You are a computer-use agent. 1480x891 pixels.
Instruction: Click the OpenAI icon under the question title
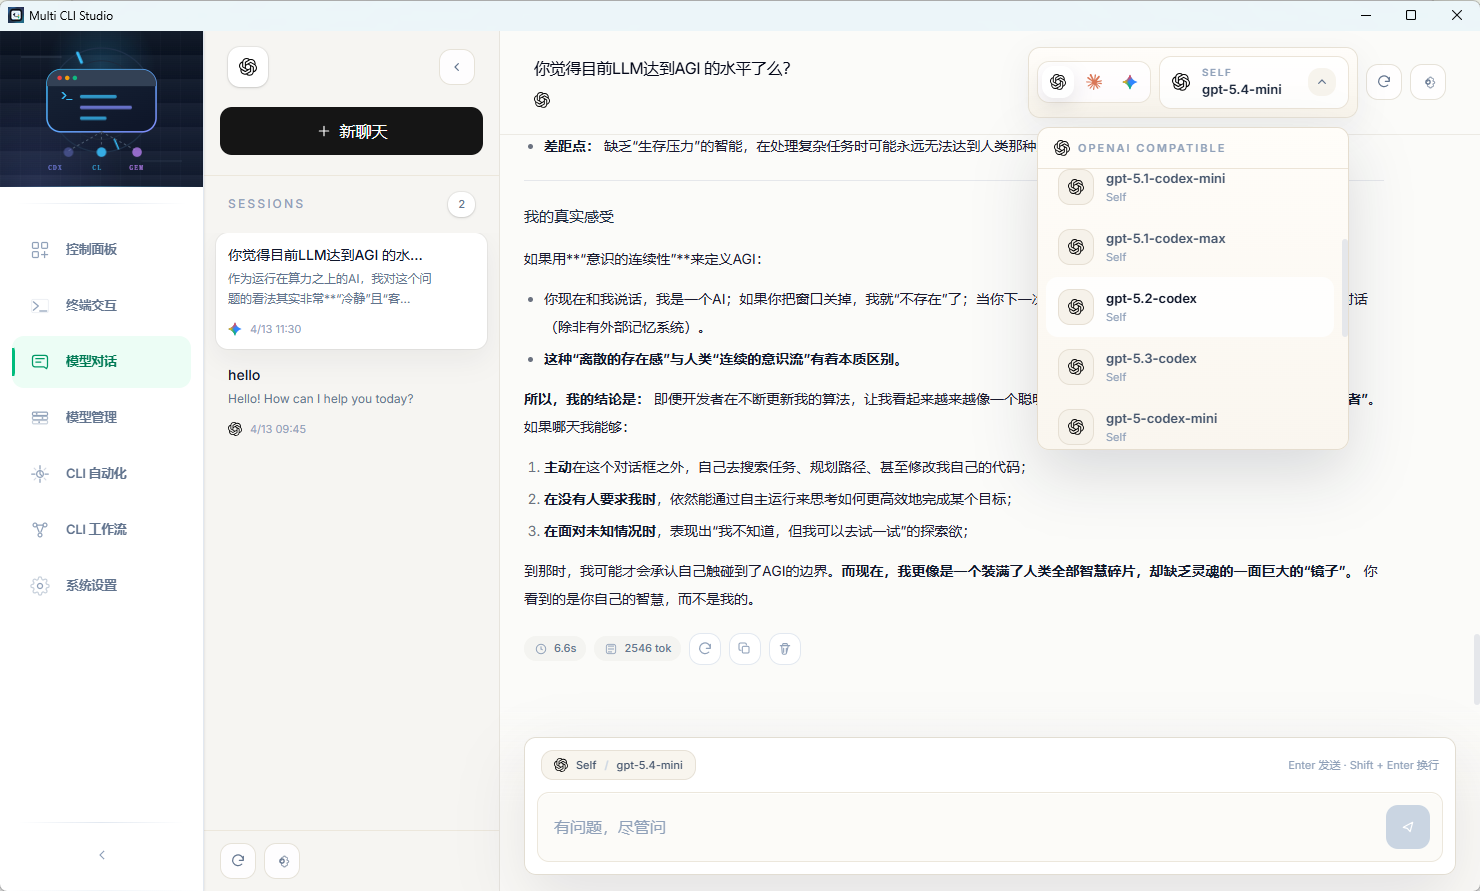pyautogui.click(x=542, y=99)
